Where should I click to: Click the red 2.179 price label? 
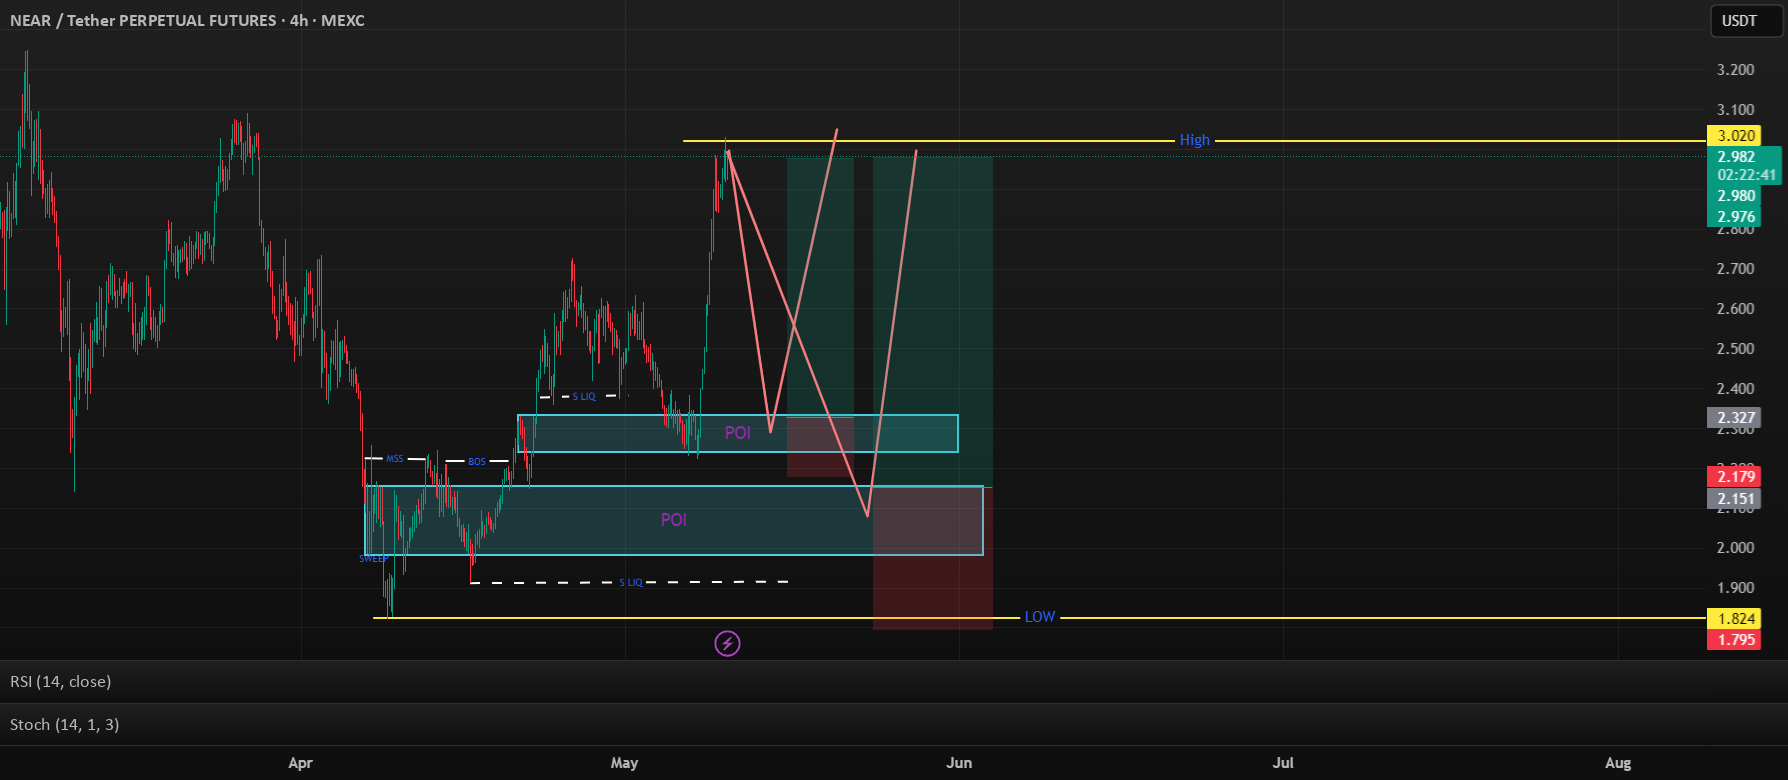click(1736, 477)
